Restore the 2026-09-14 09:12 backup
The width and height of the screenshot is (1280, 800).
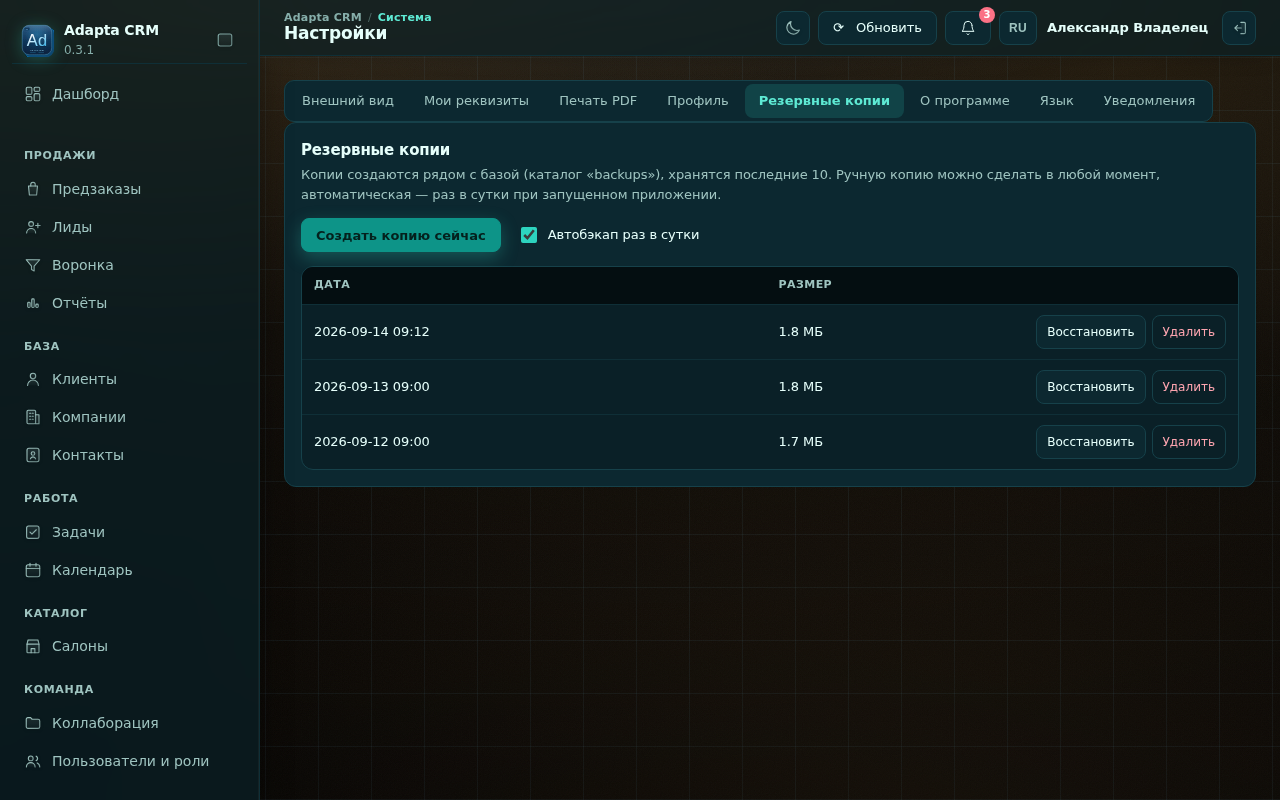1091,332
